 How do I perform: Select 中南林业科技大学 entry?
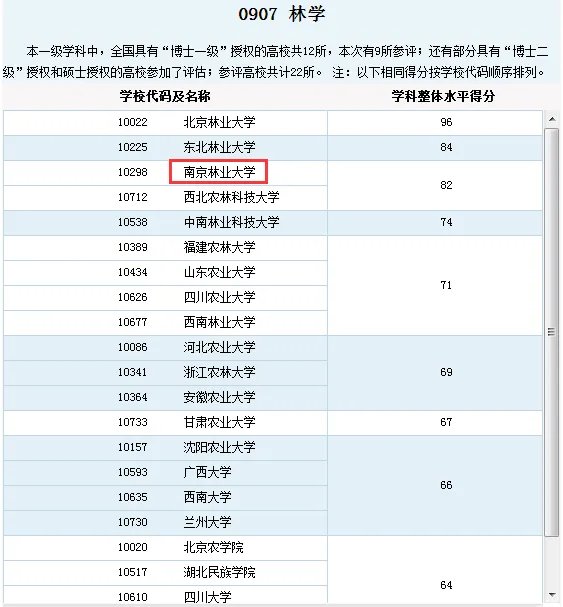(x=232, y=222)
